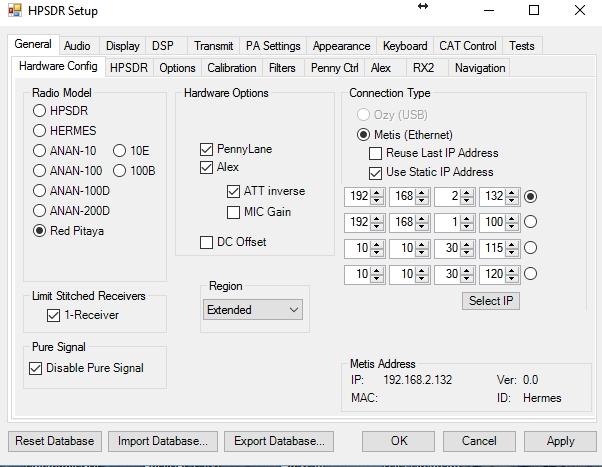Click the Select IP button

[491, 301]
